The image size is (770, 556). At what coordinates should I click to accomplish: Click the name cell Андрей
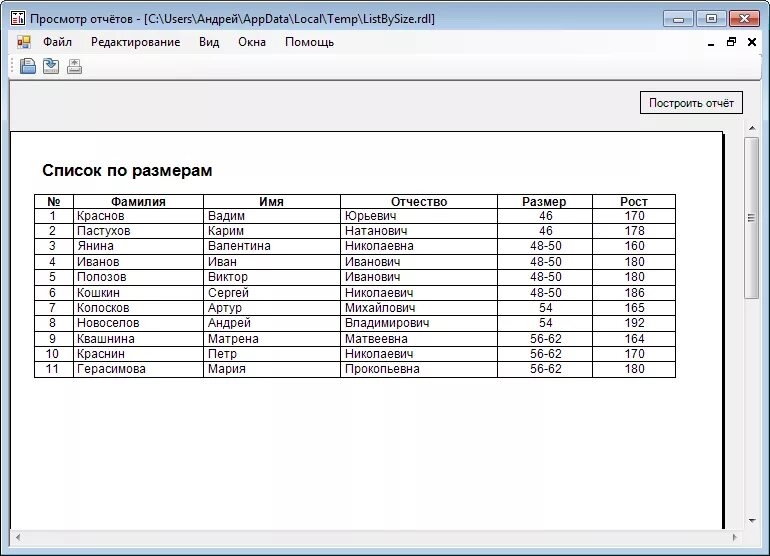[x=272, y=323]
